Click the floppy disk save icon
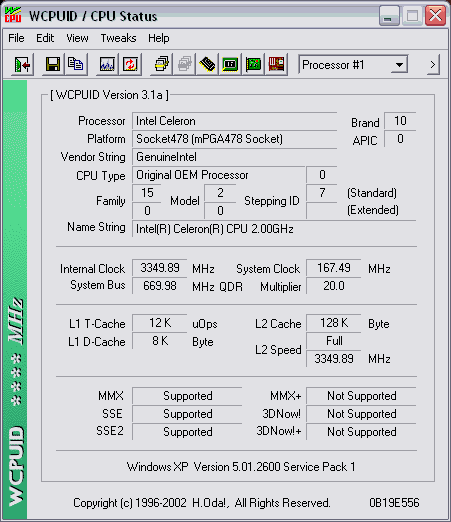Viewport: 451px width, 522px height. click(53, 64)
